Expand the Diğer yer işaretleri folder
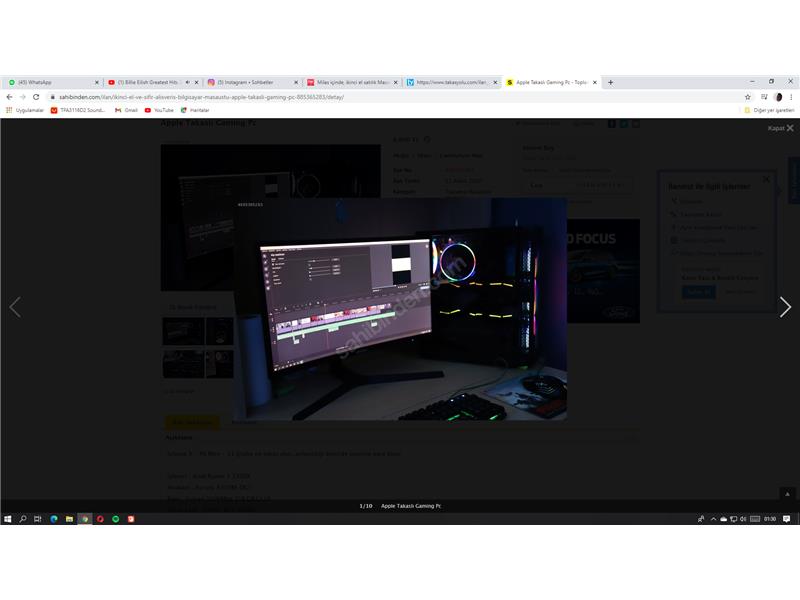The image size is (800, 600). pos(769,110)
